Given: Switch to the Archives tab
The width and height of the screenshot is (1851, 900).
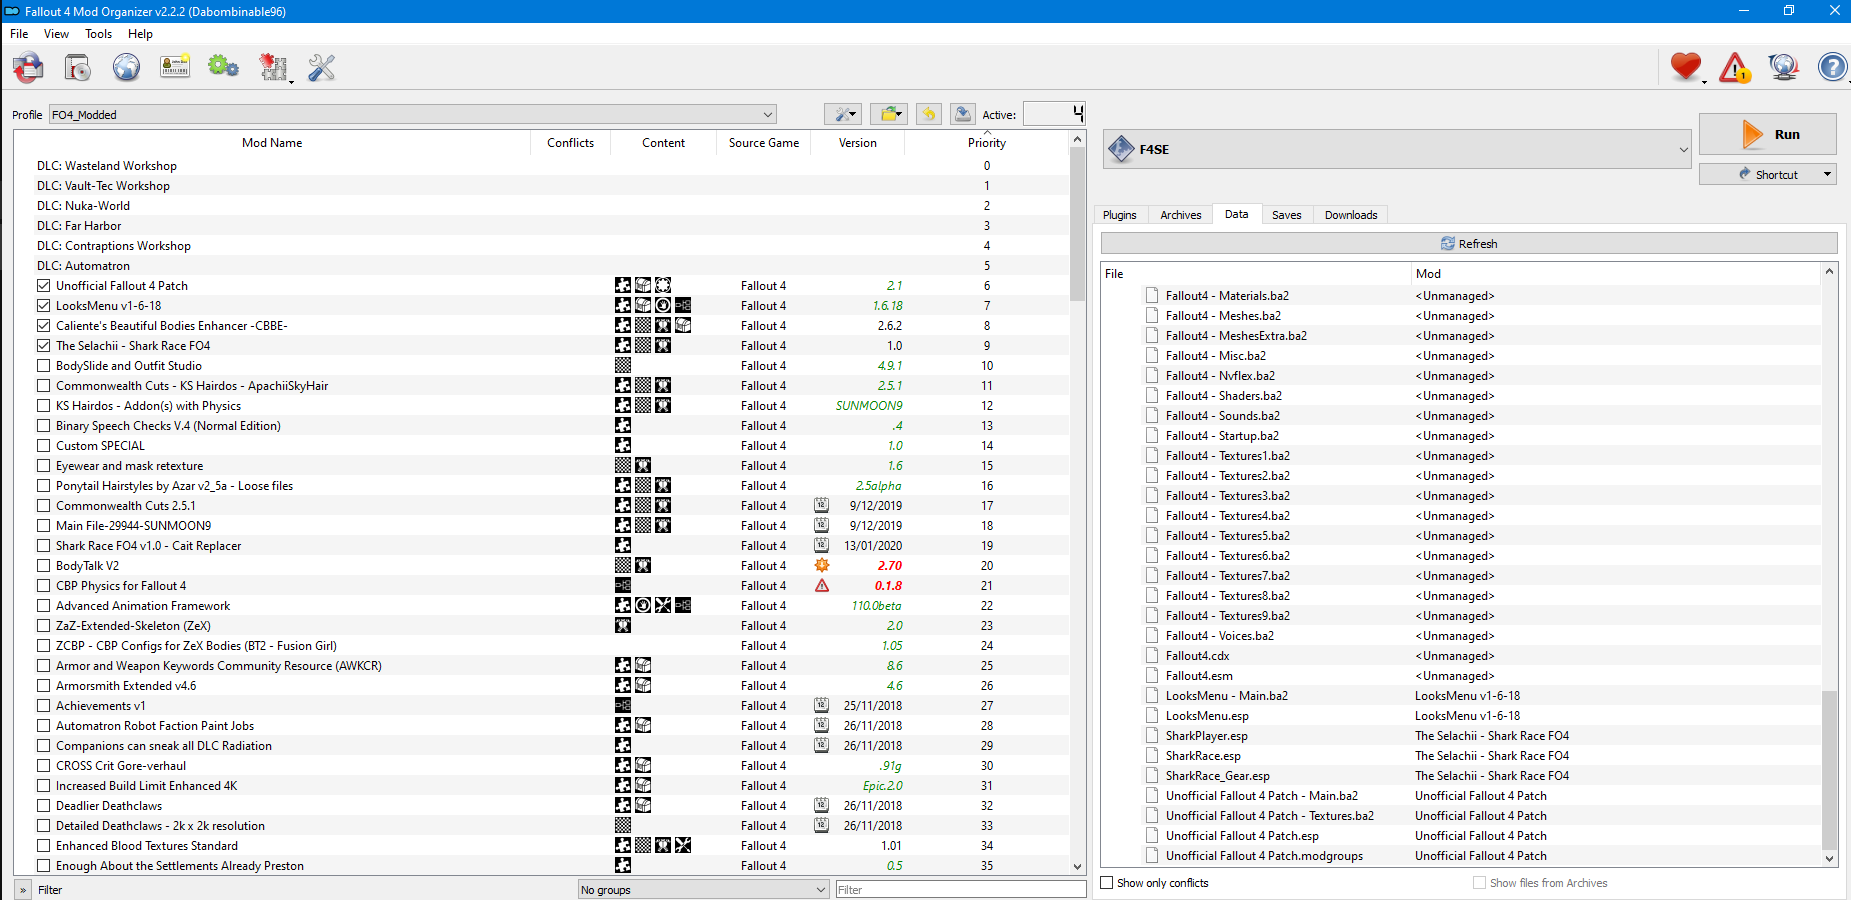Looking at the screenshot, I should [1180, 215].
